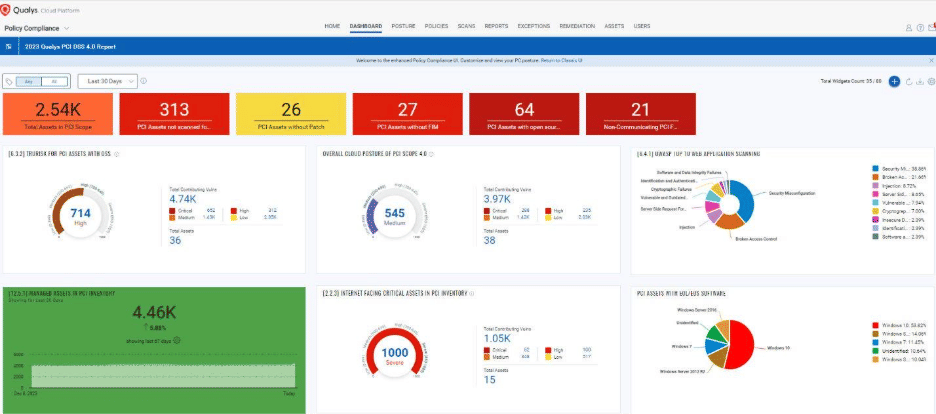
Task: Click the Qualys logo icon
Action: coord(5,10)
